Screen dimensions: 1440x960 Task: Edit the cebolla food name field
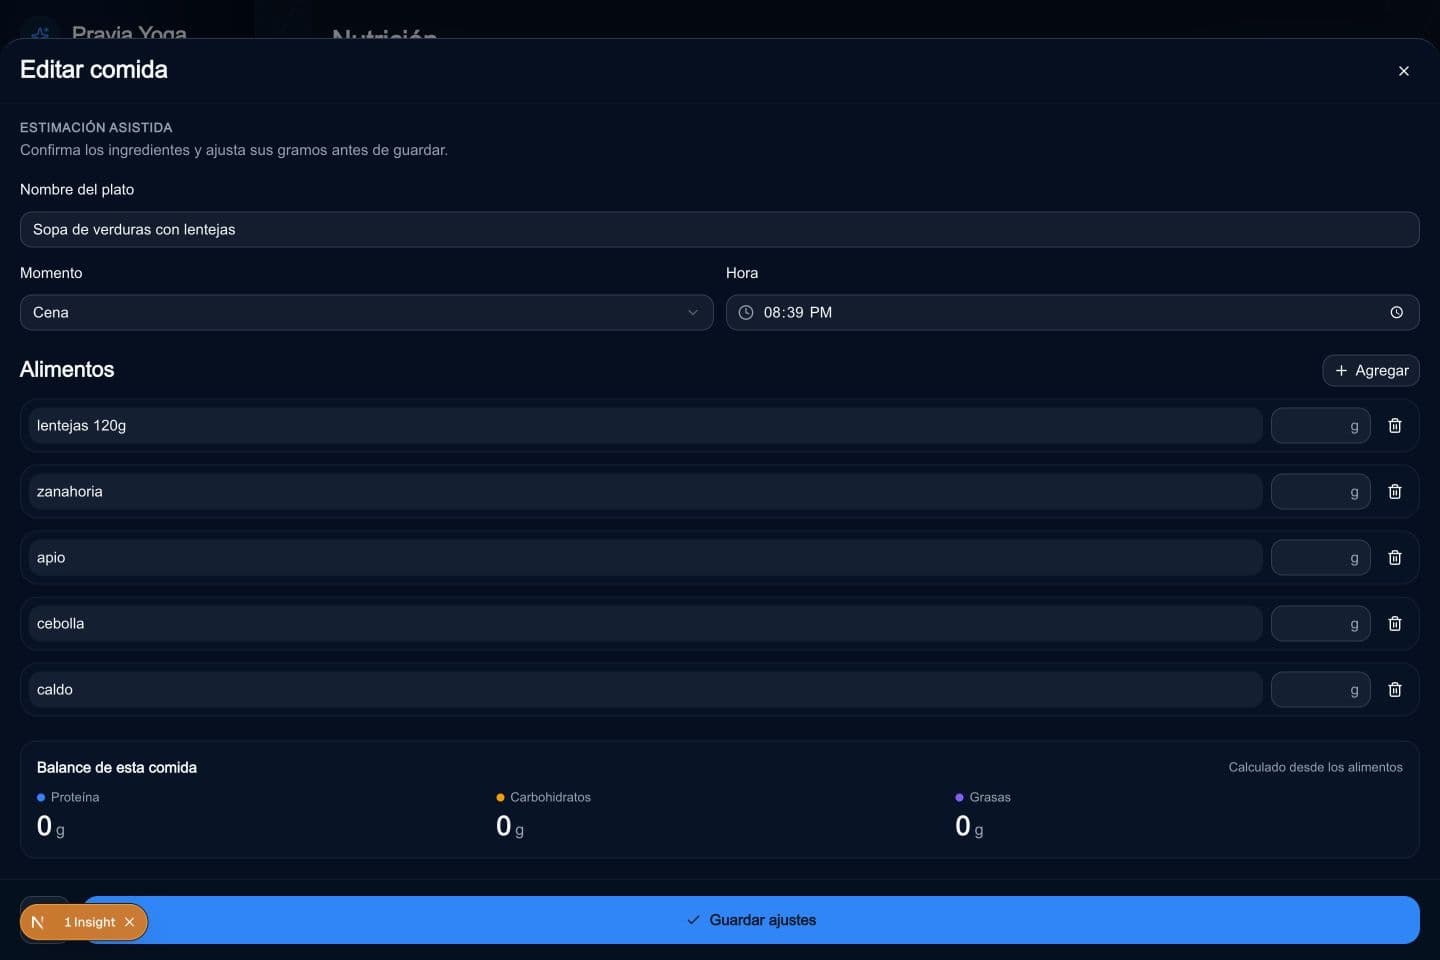coord(645,624)
